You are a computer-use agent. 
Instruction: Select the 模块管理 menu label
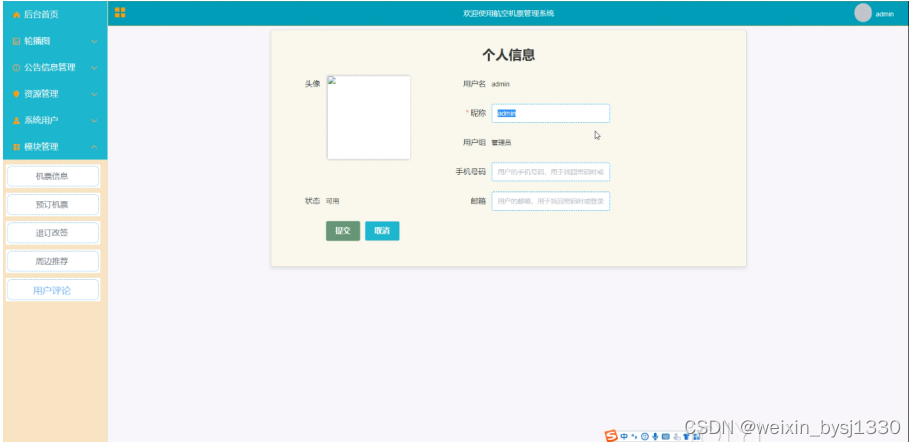(41, 147)
